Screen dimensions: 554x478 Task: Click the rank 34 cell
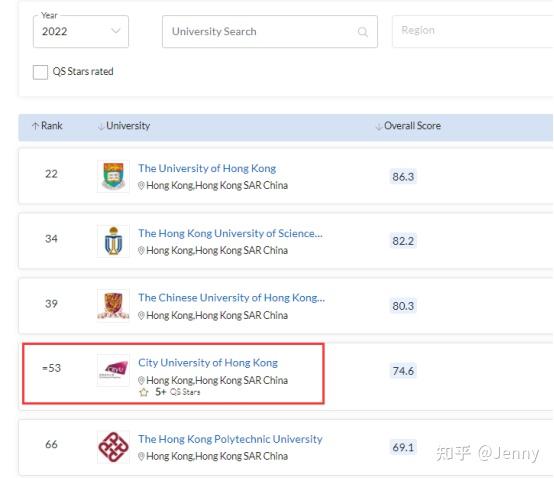click(x=51, y=239)
